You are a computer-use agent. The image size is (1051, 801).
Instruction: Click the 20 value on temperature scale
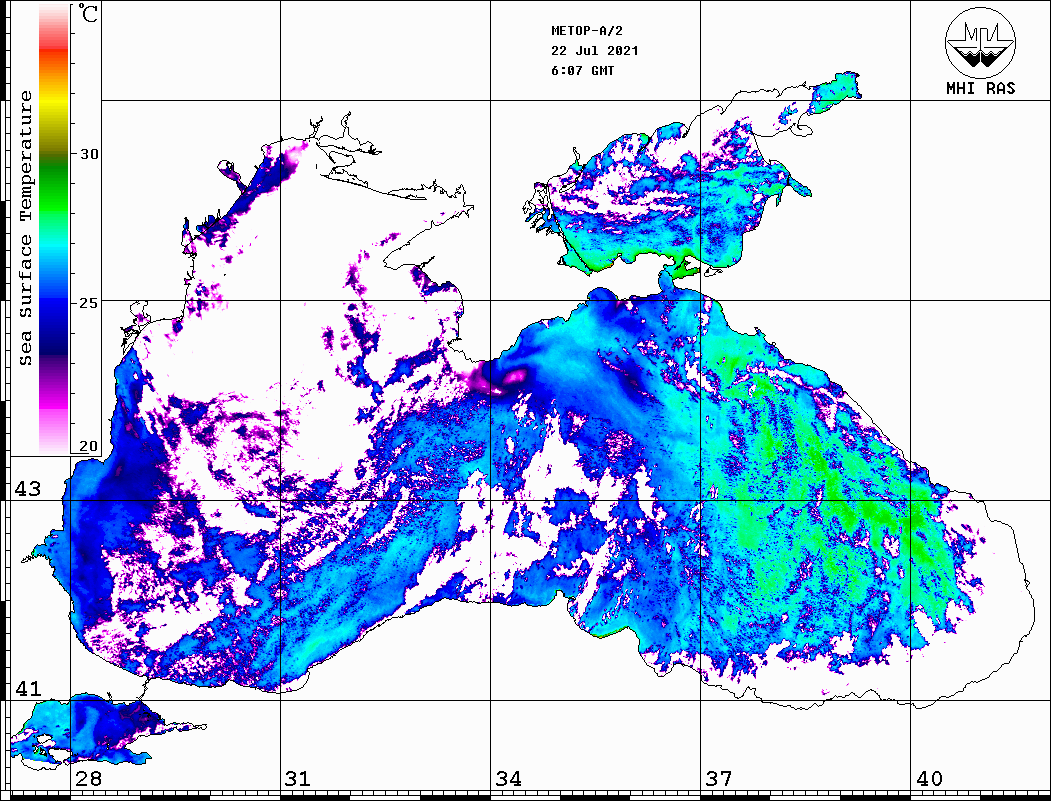point(89,446)
